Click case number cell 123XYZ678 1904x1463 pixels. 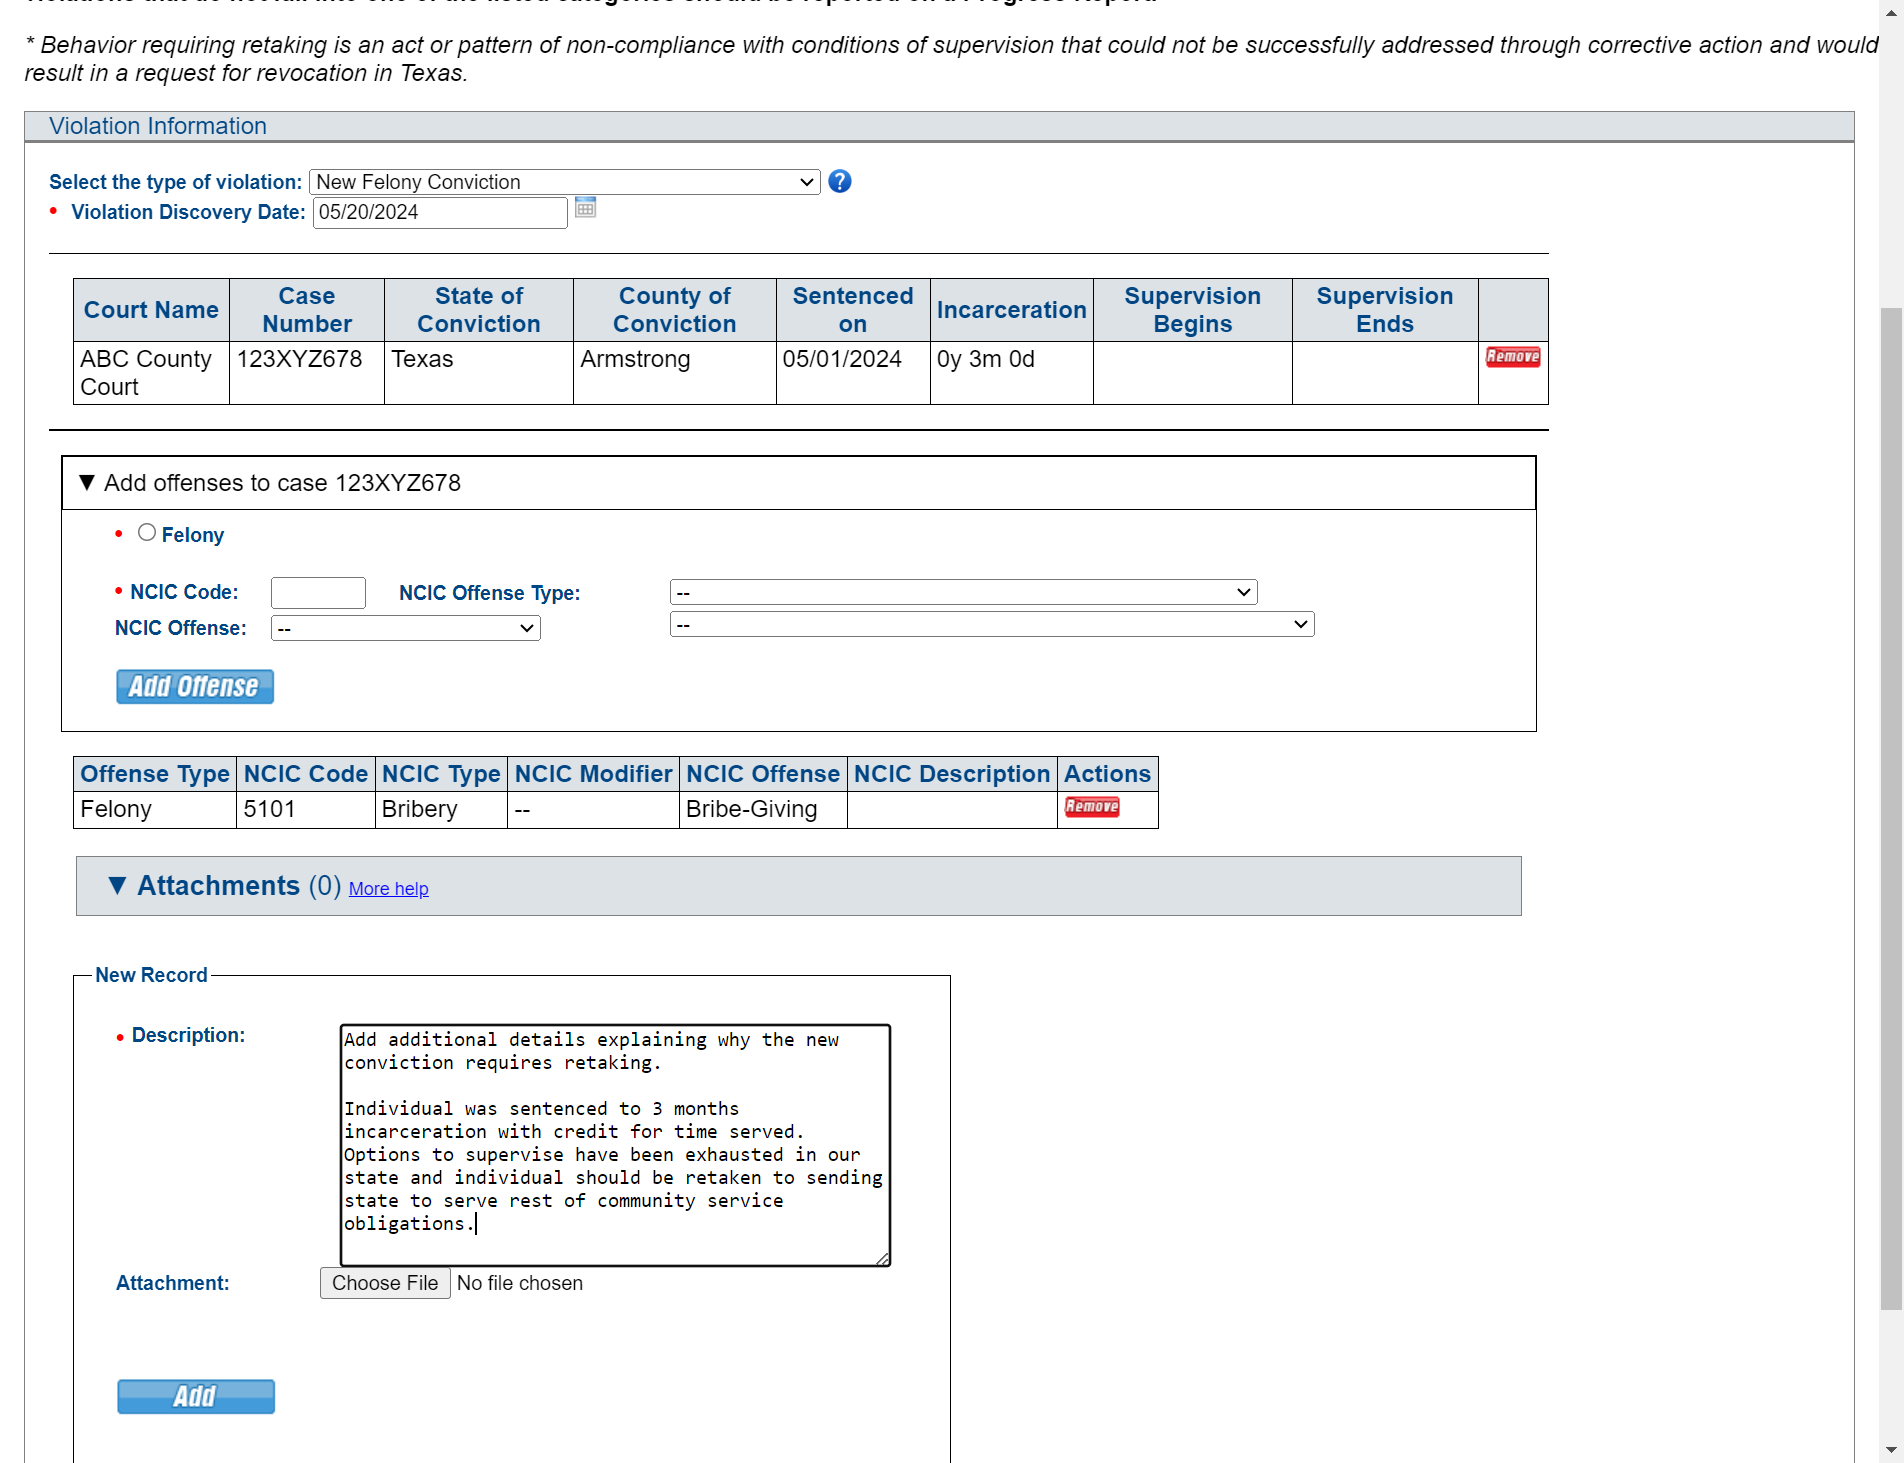click(307, 373)
